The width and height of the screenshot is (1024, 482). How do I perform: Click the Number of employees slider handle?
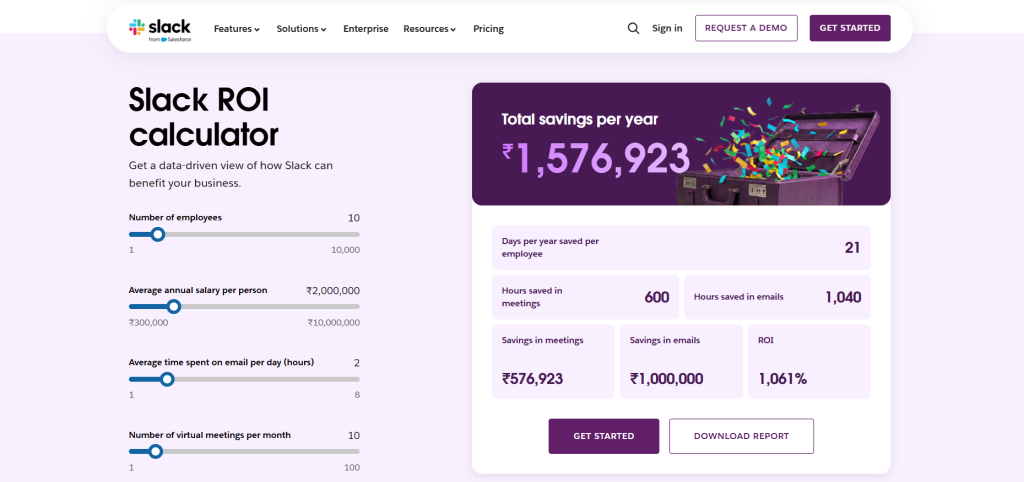(157, 234)
